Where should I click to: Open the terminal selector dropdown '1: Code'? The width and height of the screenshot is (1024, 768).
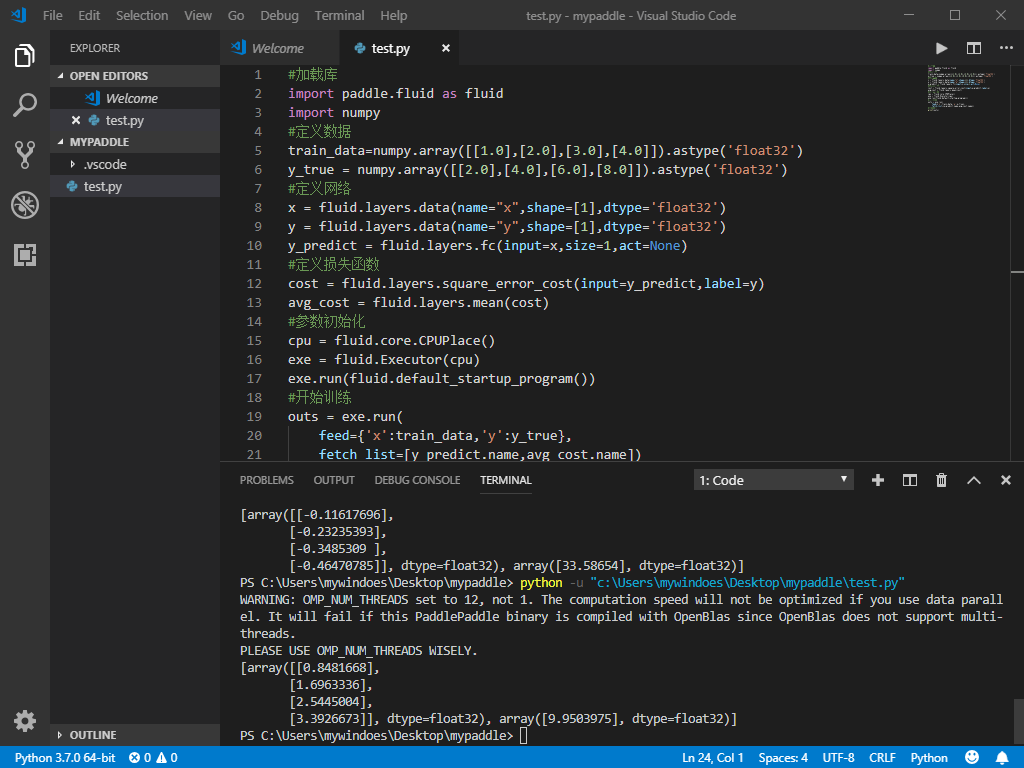[x=773, y=481]
